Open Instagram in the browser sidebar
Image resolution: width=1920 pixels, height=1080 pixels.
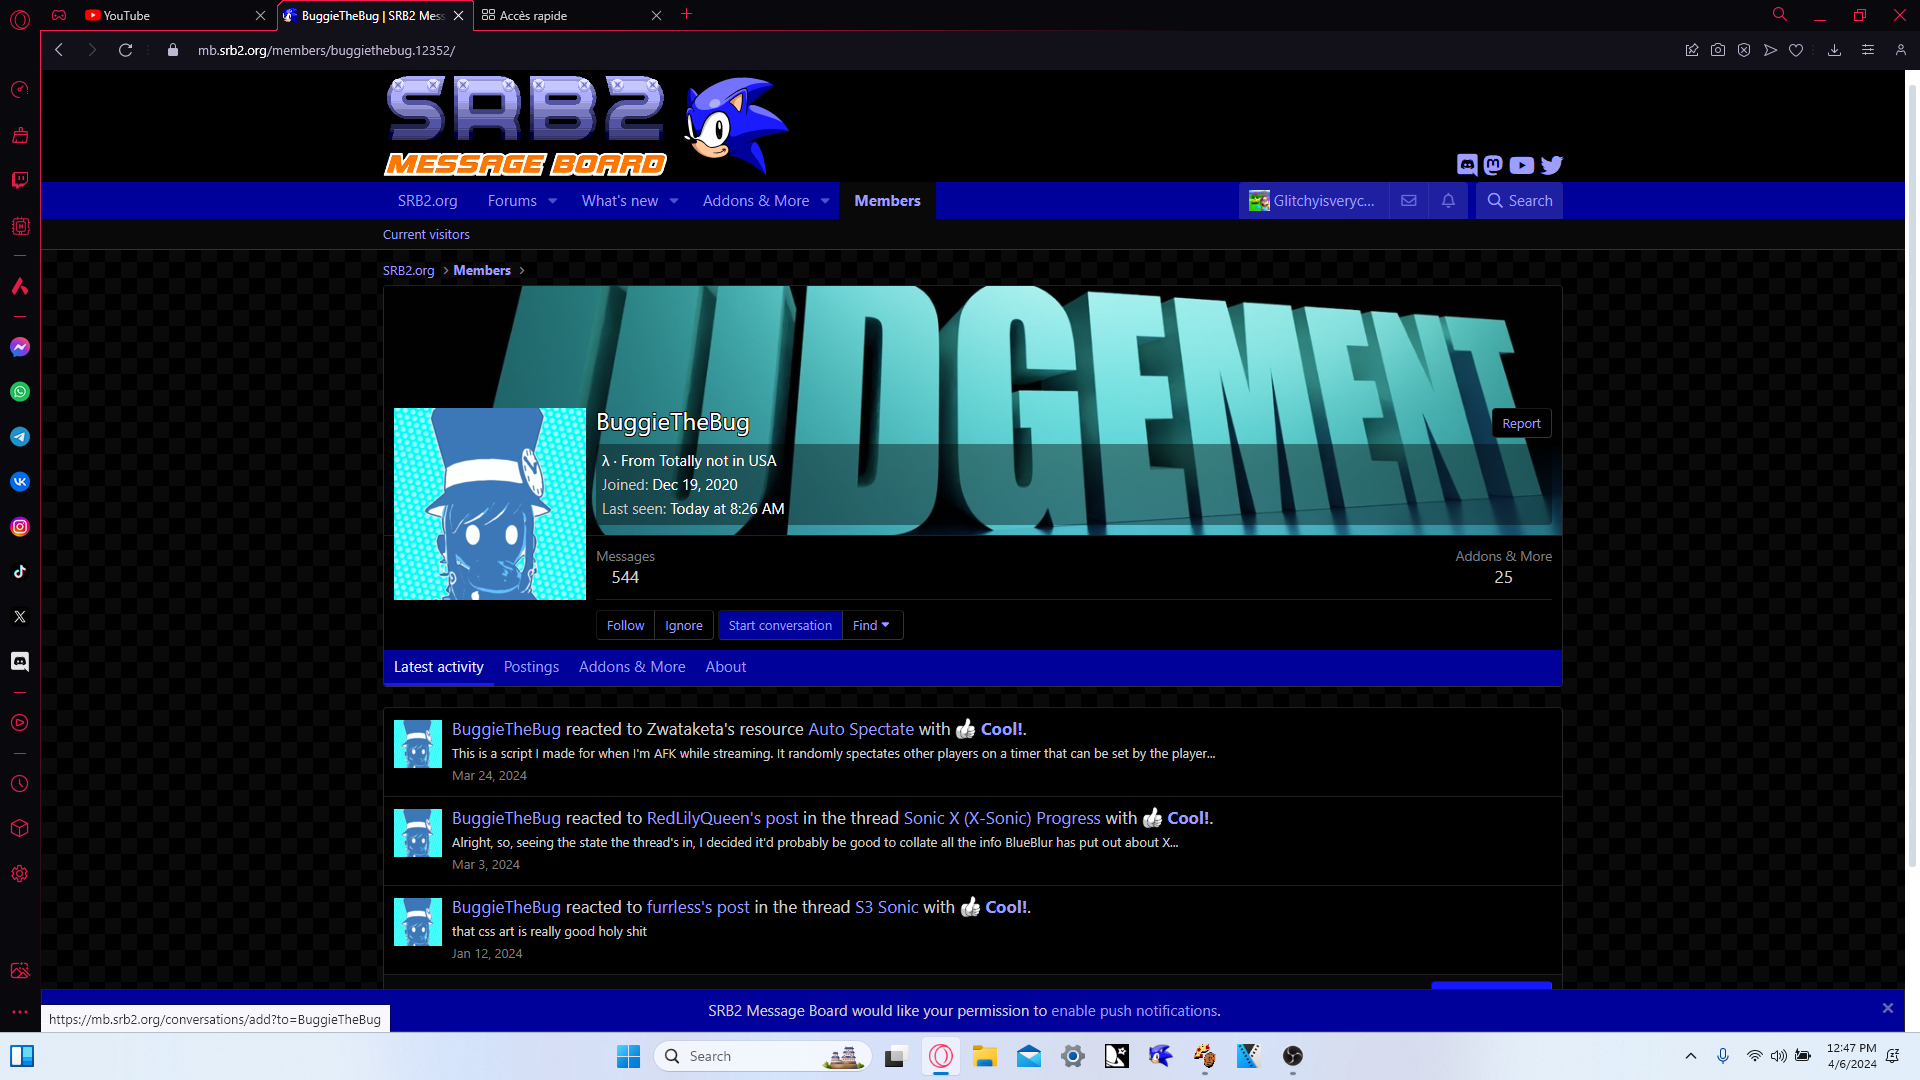coord(20,527)
